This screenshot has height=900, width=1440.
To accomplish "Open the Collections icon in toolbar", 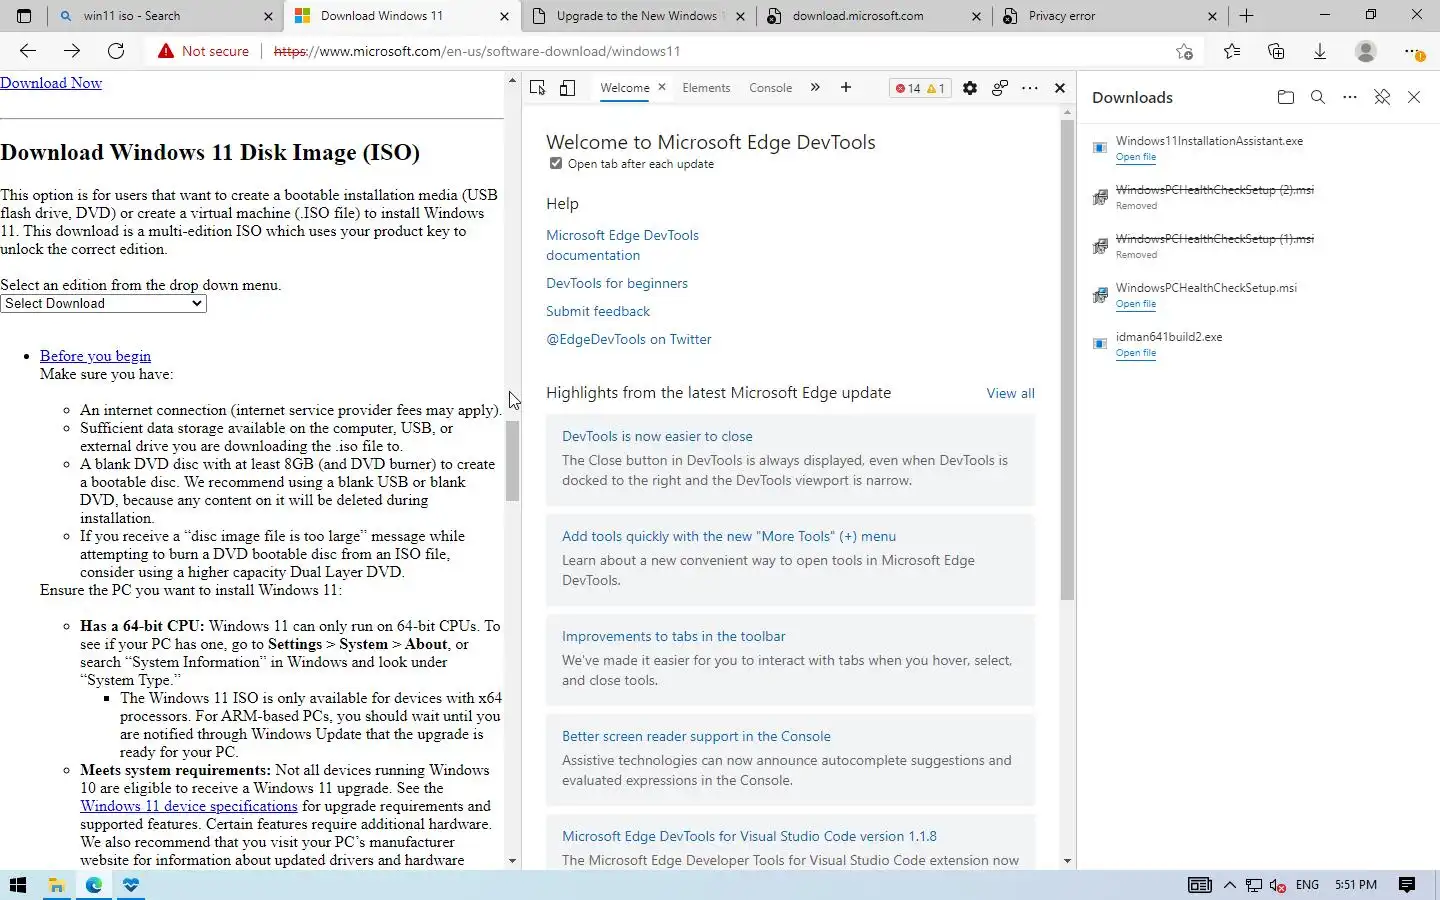I will click(1276, 51).
